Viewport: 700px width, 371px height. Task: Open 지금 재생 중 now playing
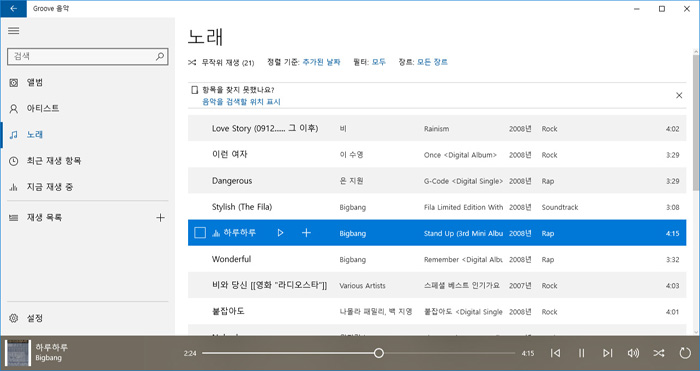[87, 187]
